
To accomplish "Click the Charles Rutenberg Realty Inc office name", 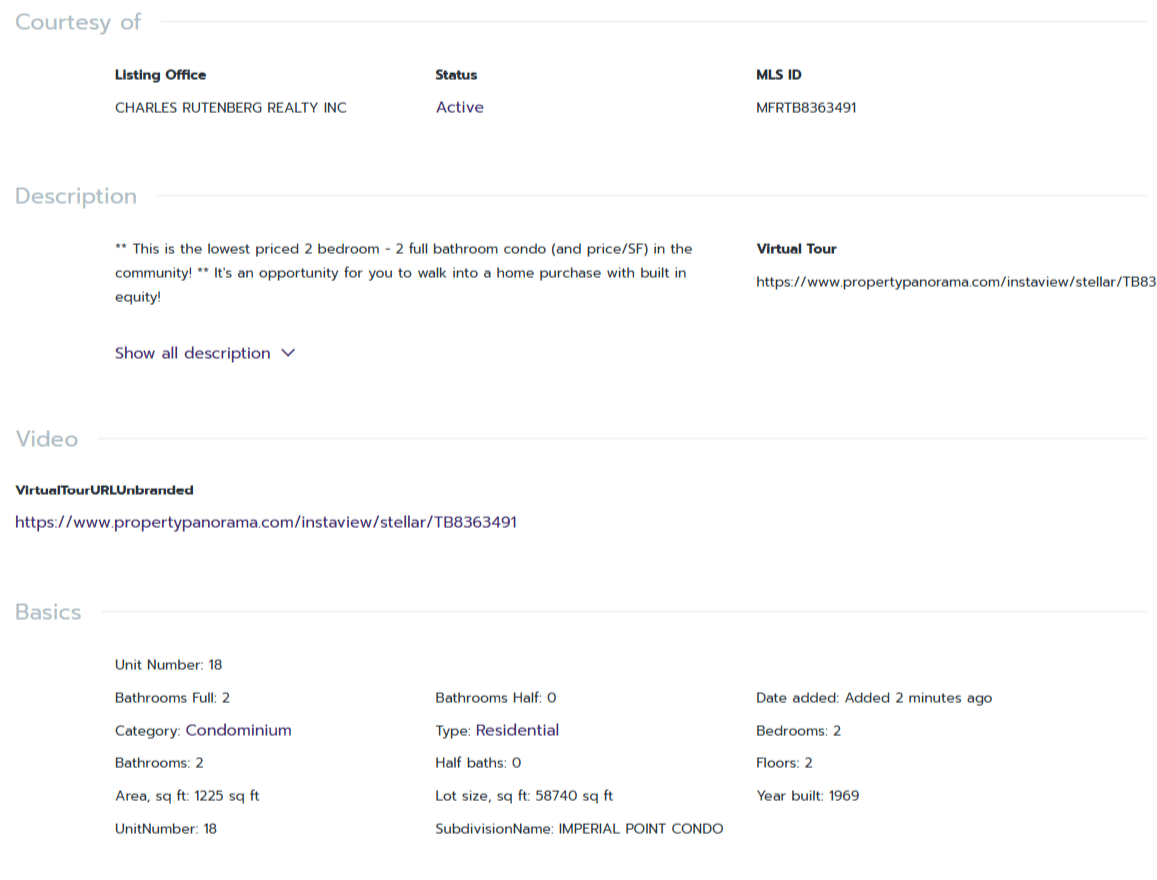I will [230, 108].
